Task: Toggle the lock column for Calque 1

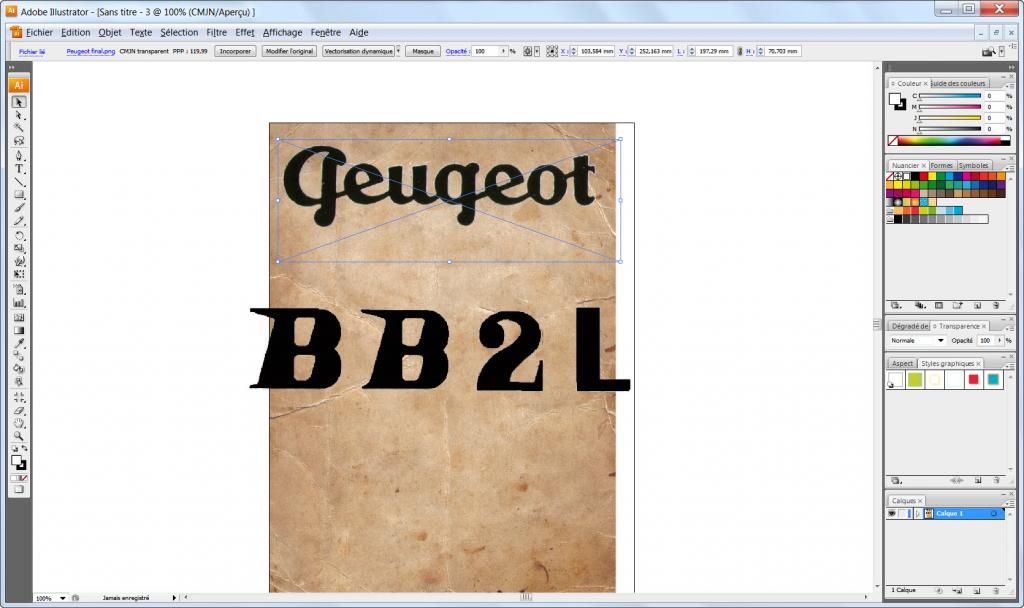Action: [x=903, y=514]
